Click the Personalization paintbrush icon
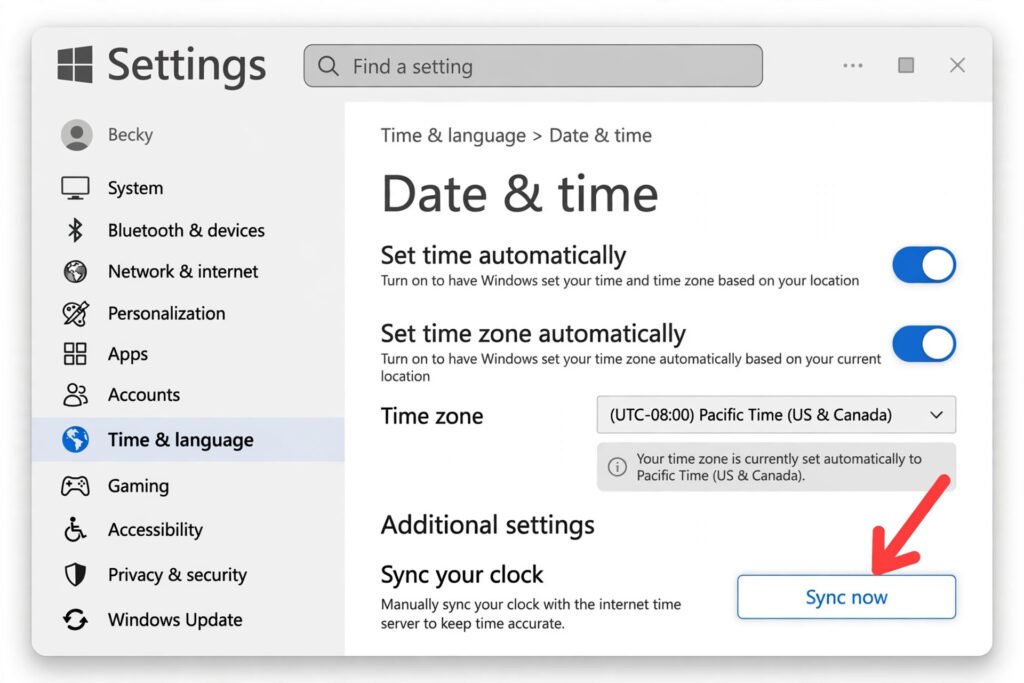 [x=75, y=313]
